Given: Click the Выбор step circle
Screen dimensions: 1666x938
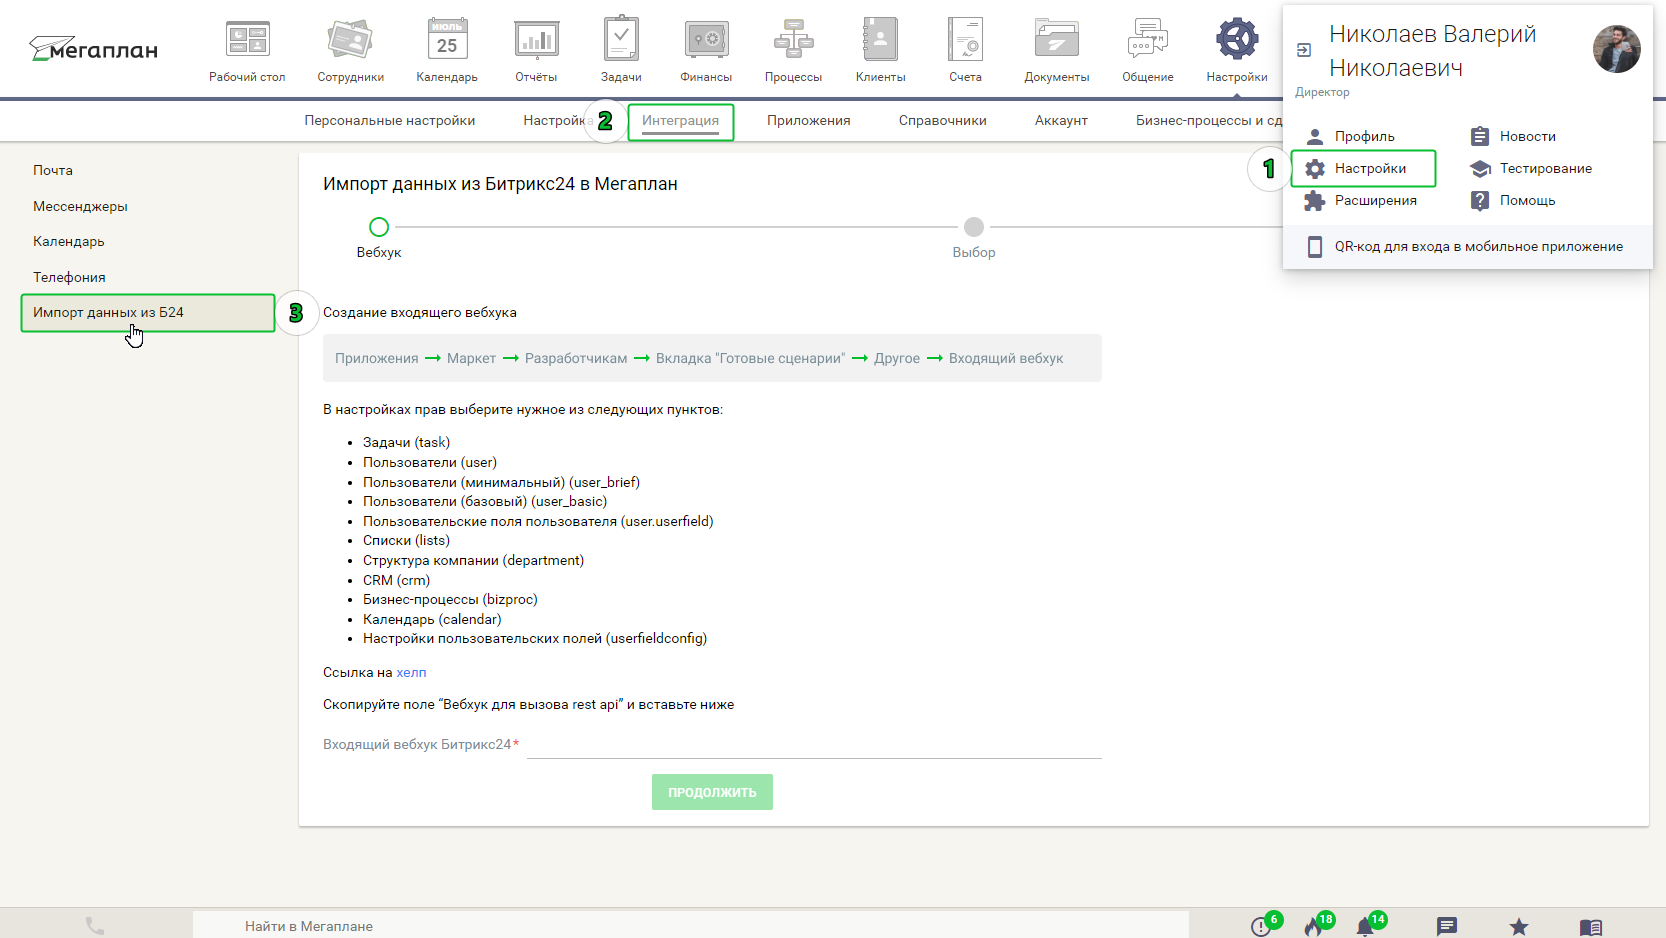Looking at the screenshot, I should pos(974,227).
